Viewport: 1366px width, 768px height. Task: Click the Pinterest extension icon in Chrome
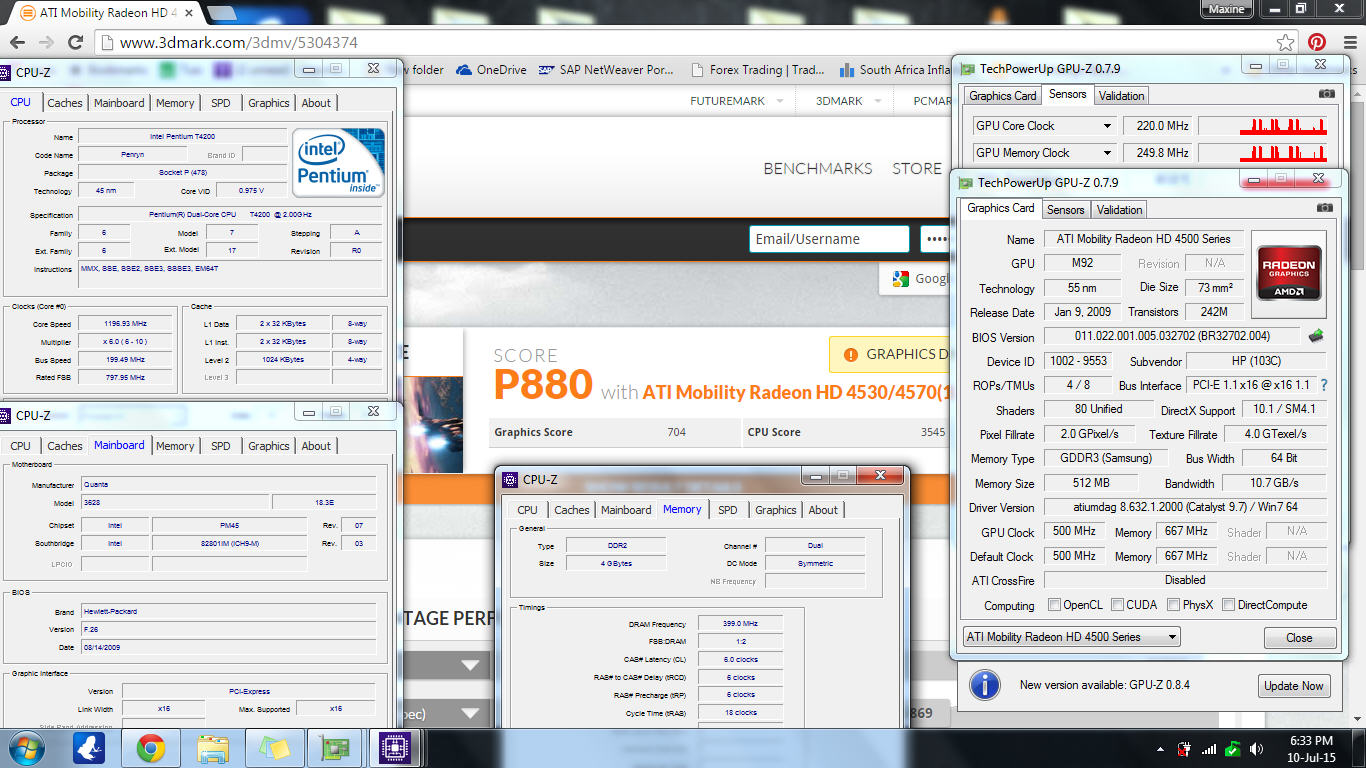click(1317, 42)
